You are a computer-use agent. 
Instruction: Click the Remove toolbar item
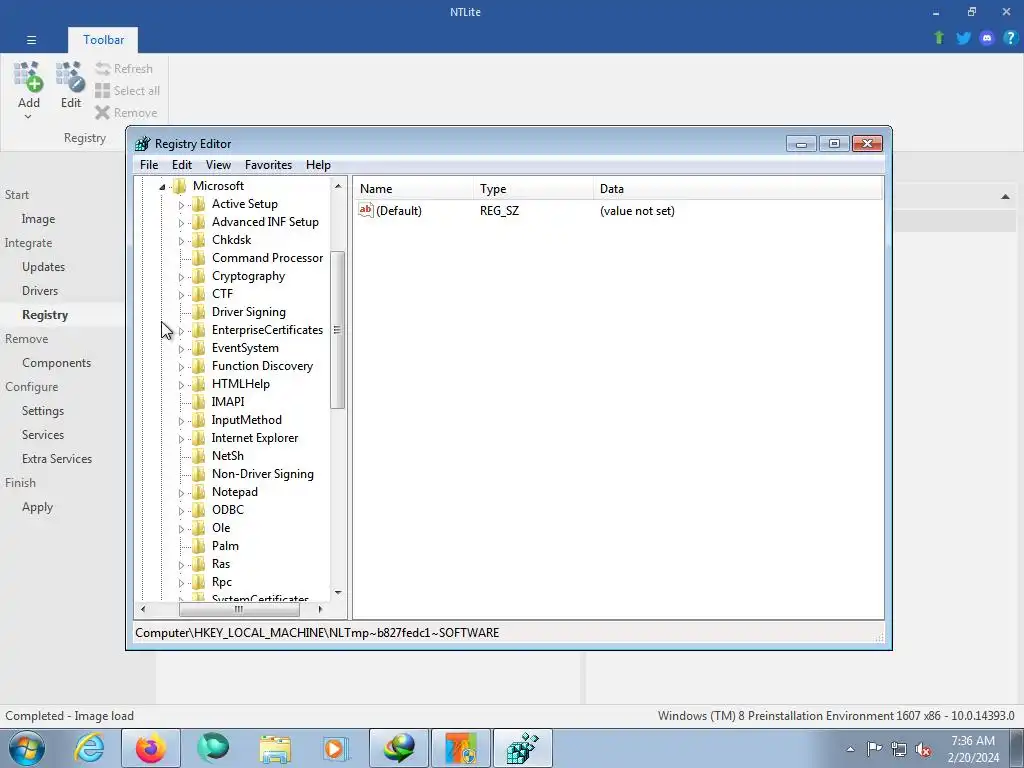point(126,113)
